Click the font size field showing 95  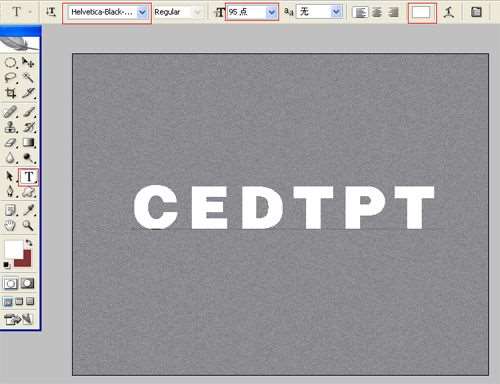point(247,12)
